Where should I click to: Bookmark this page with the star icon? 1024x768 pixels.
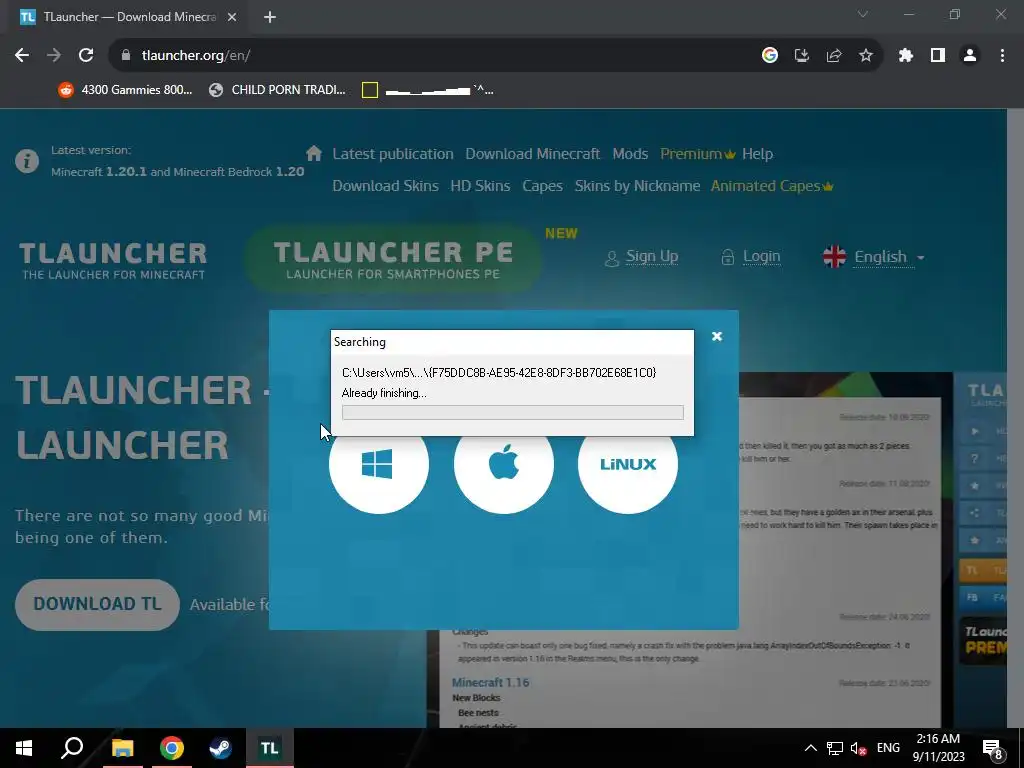tap(865, 56)
